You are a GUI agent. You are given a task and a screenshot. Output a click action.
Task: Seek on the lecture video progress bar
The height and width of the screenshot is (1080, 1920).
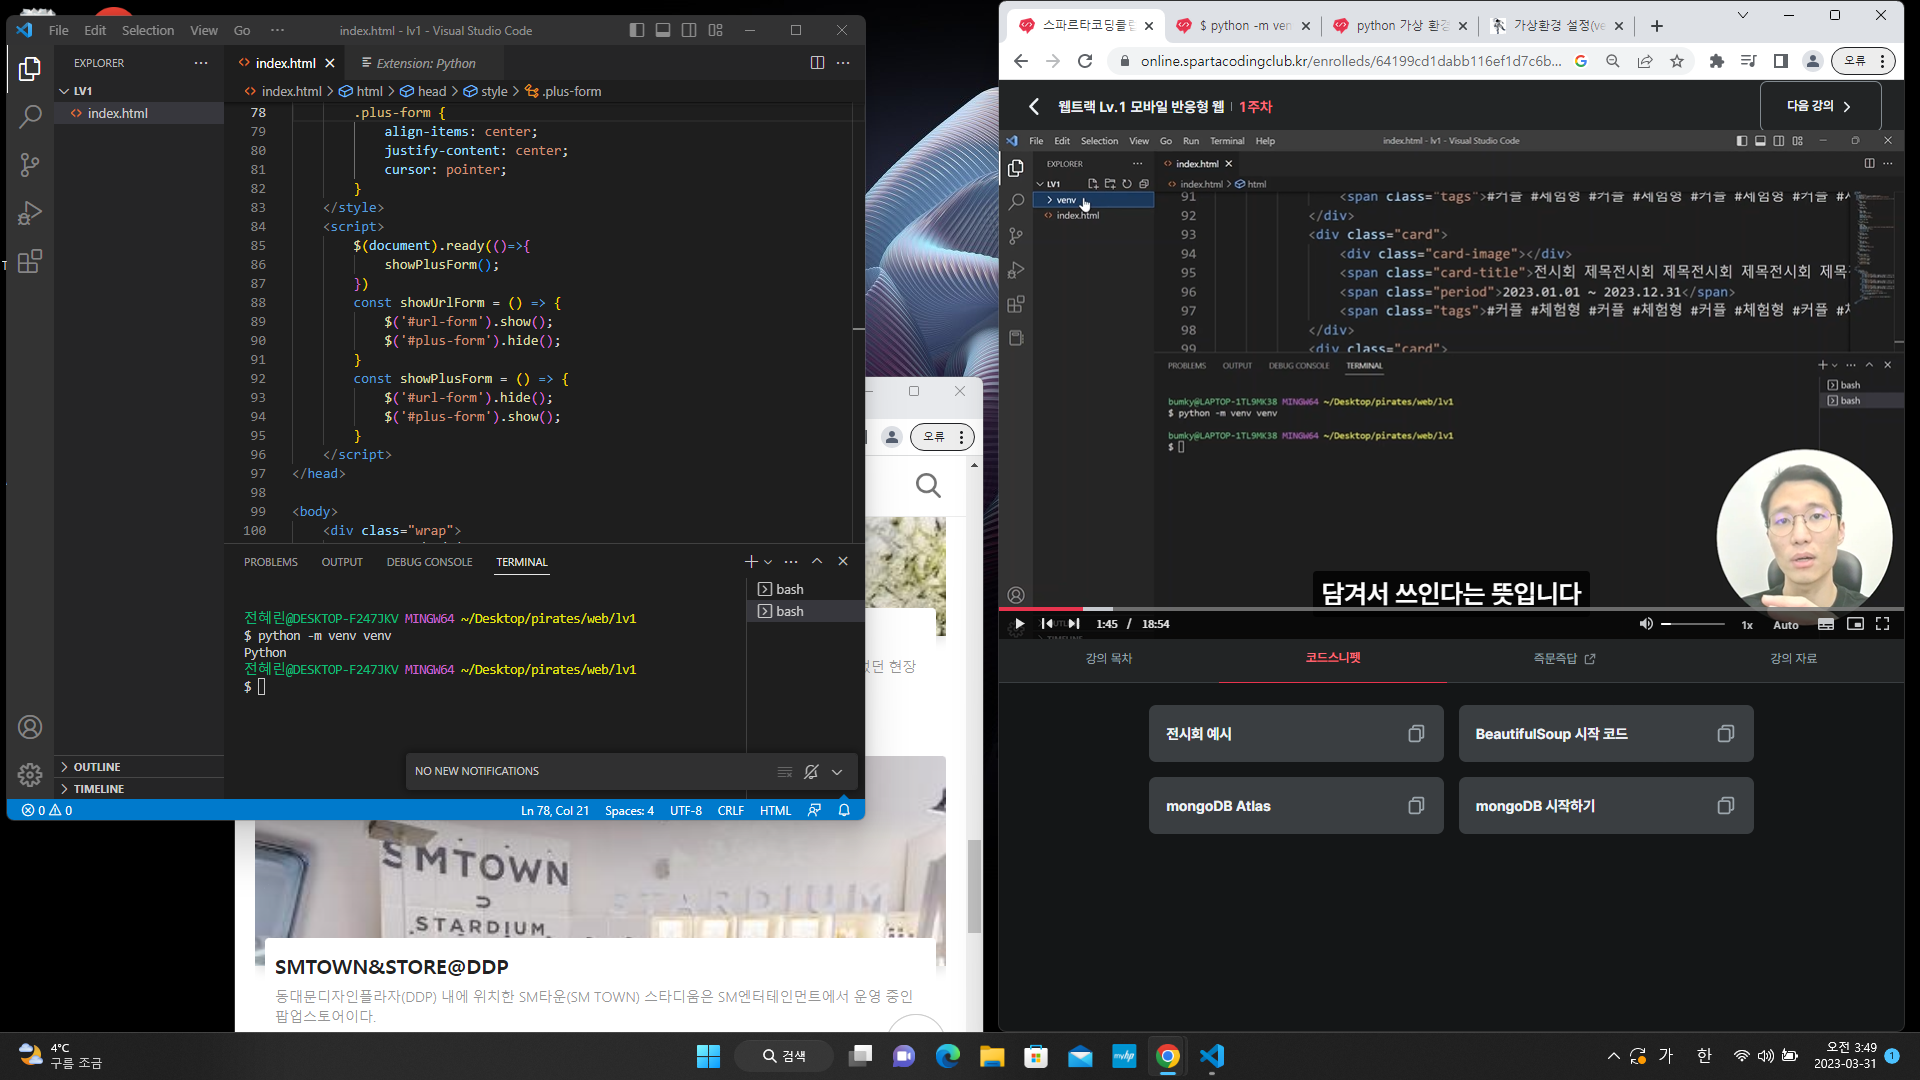click(1451, 608)
